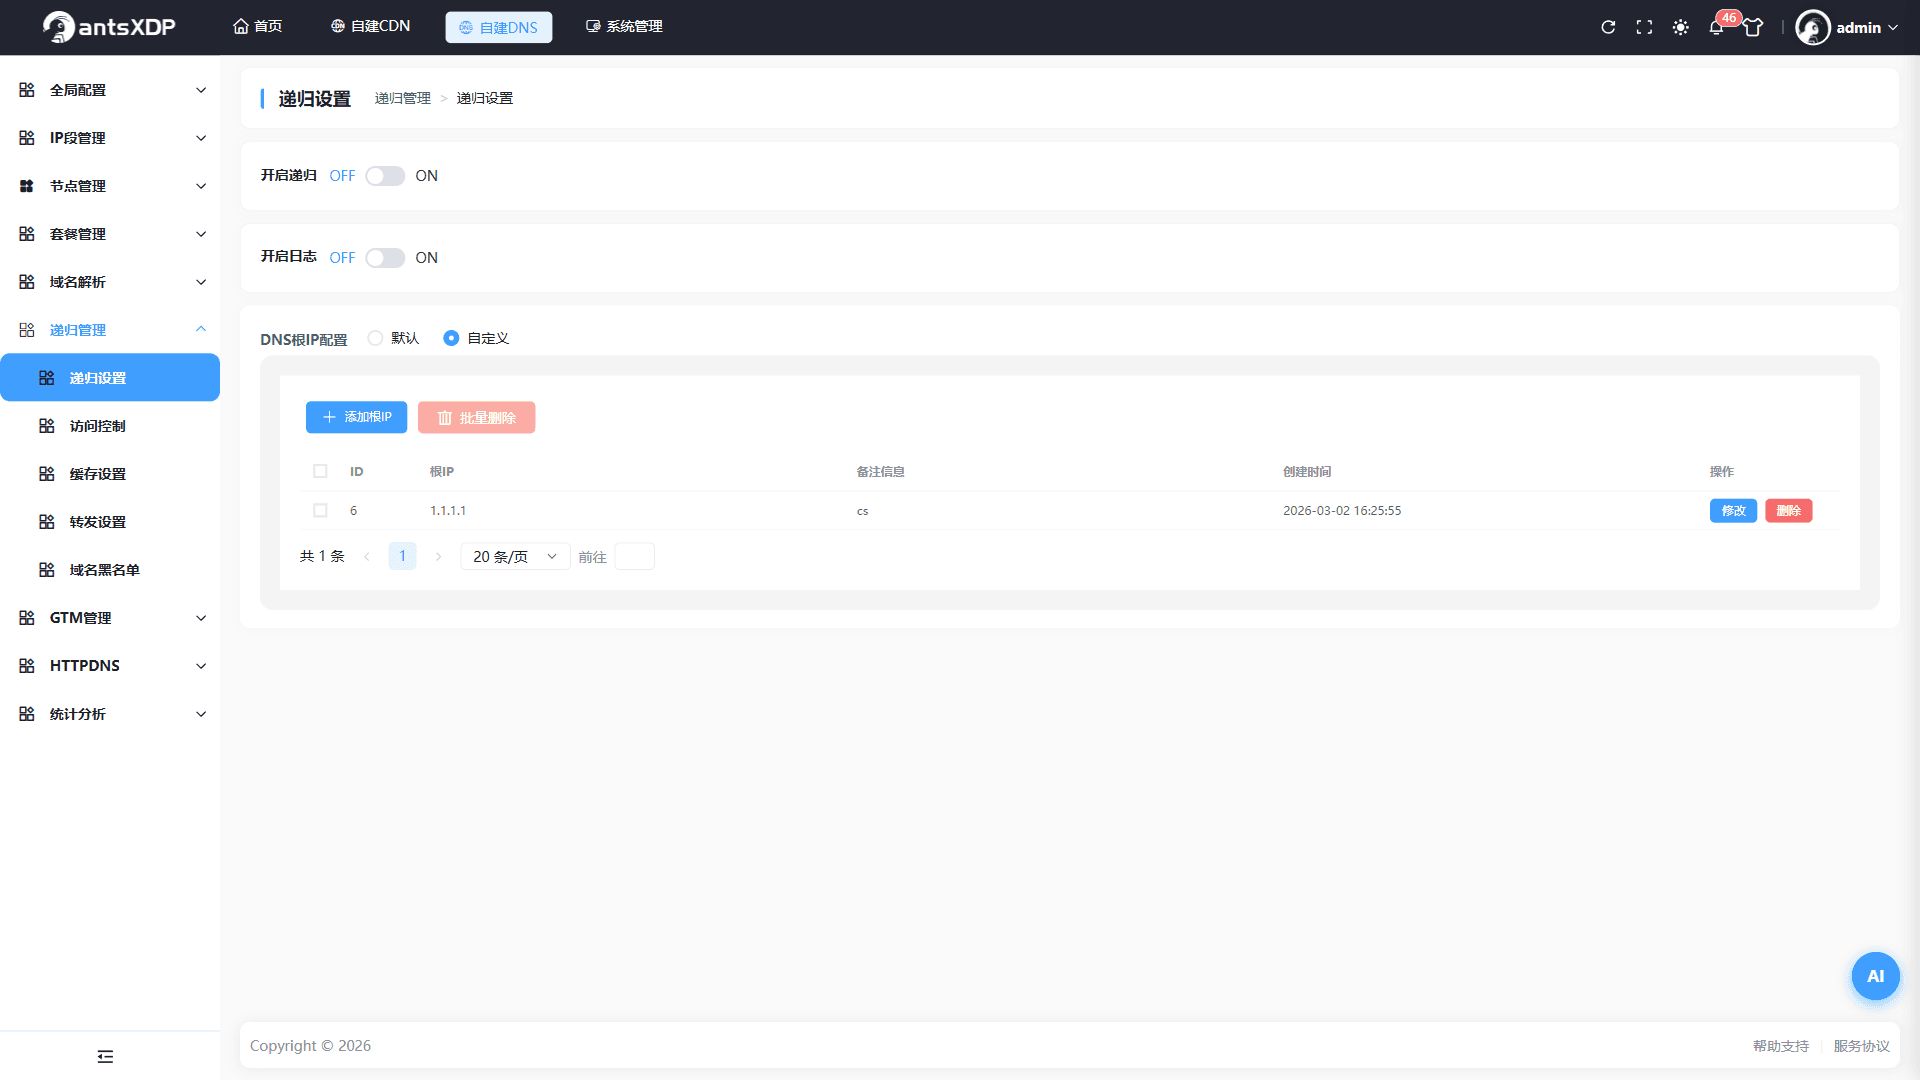Screen dimensions: 1920x1080
Task: Open the shirt skin icon
Action: click(x=1753, y=27)
